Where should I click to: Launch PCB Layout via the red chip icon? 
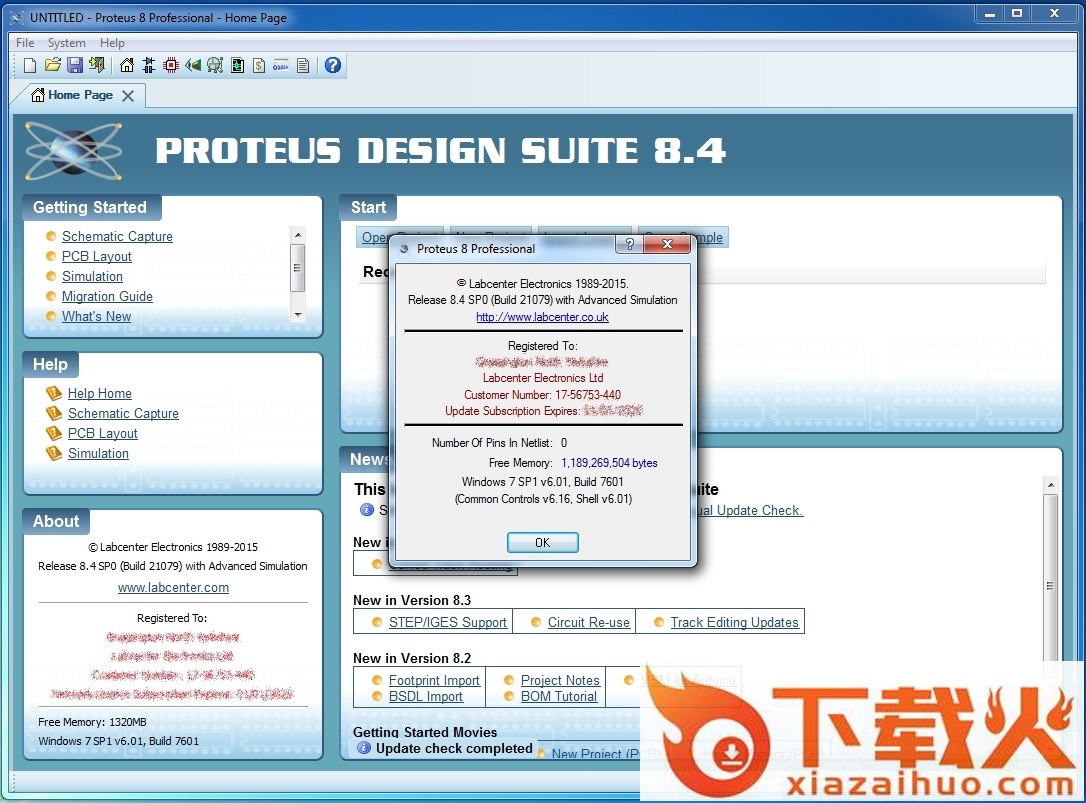click(x=171, y=66)
